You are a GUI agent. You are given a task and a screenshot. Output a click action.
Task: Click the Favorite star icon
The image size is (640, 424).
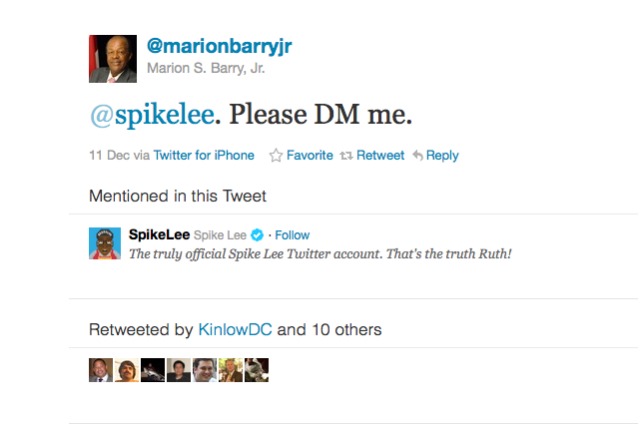(x=275, y=156)
